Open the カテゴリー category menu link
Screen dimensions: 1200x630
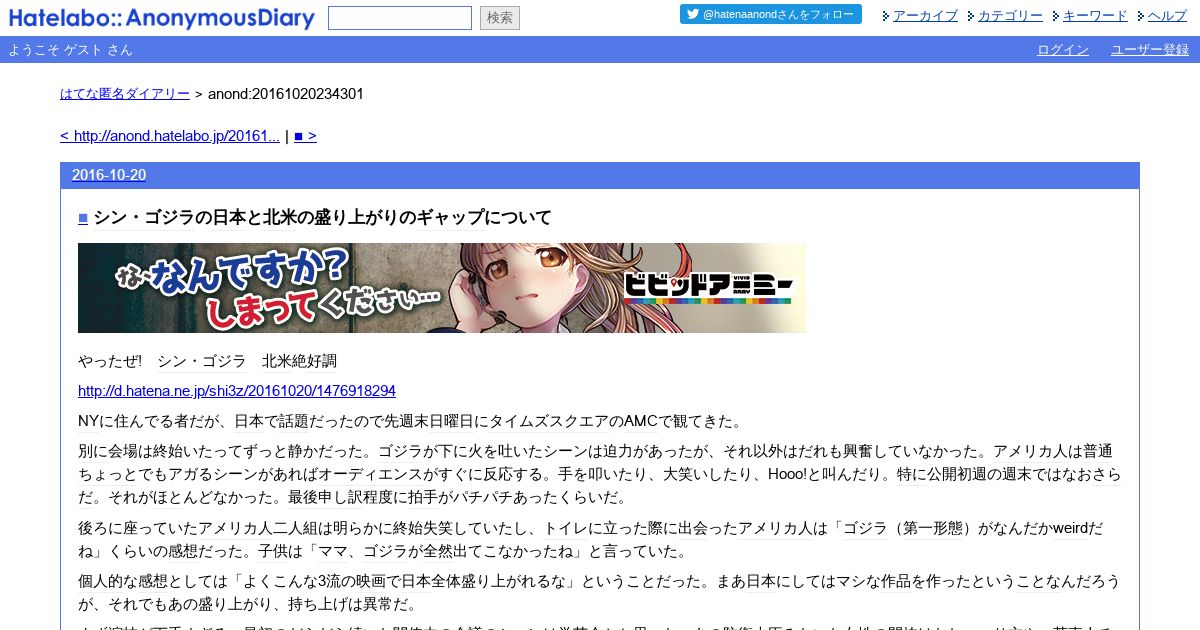point(1010,16)
